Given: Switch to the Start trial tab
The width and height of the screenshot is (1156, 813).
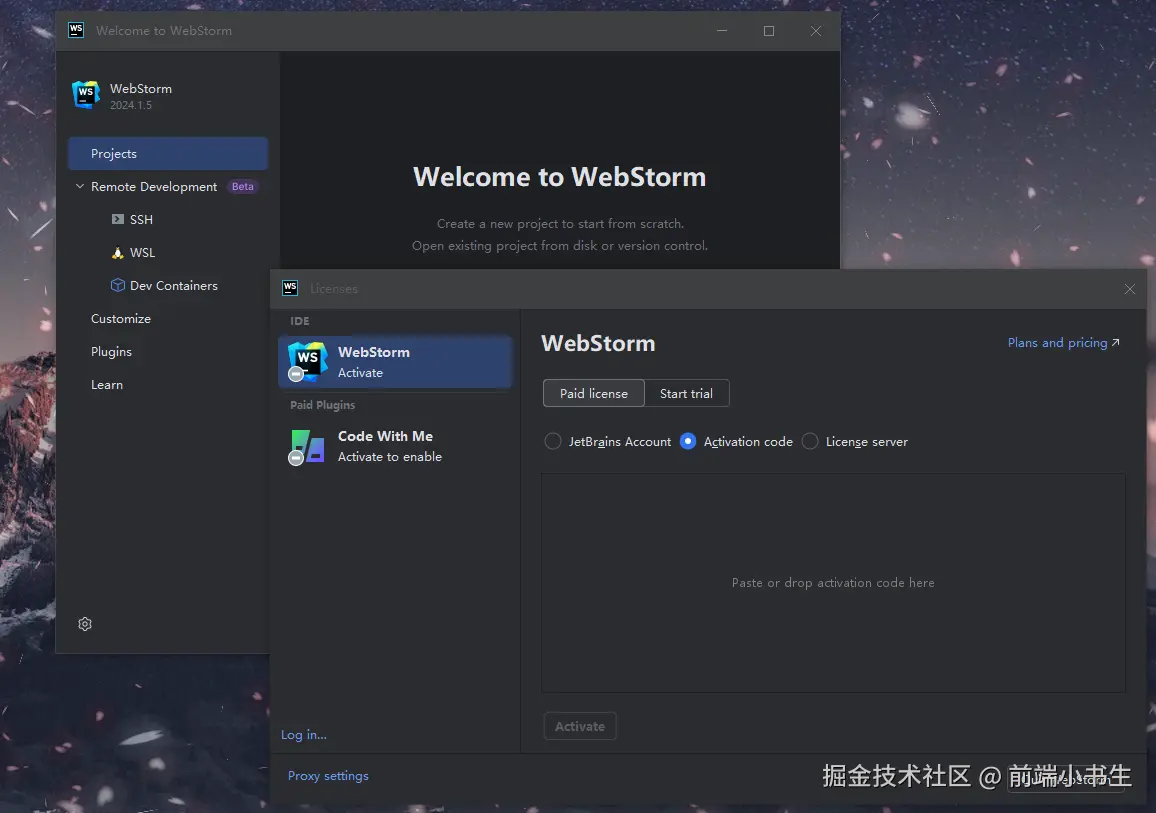Looking at the screenshot, I should 686,394.
